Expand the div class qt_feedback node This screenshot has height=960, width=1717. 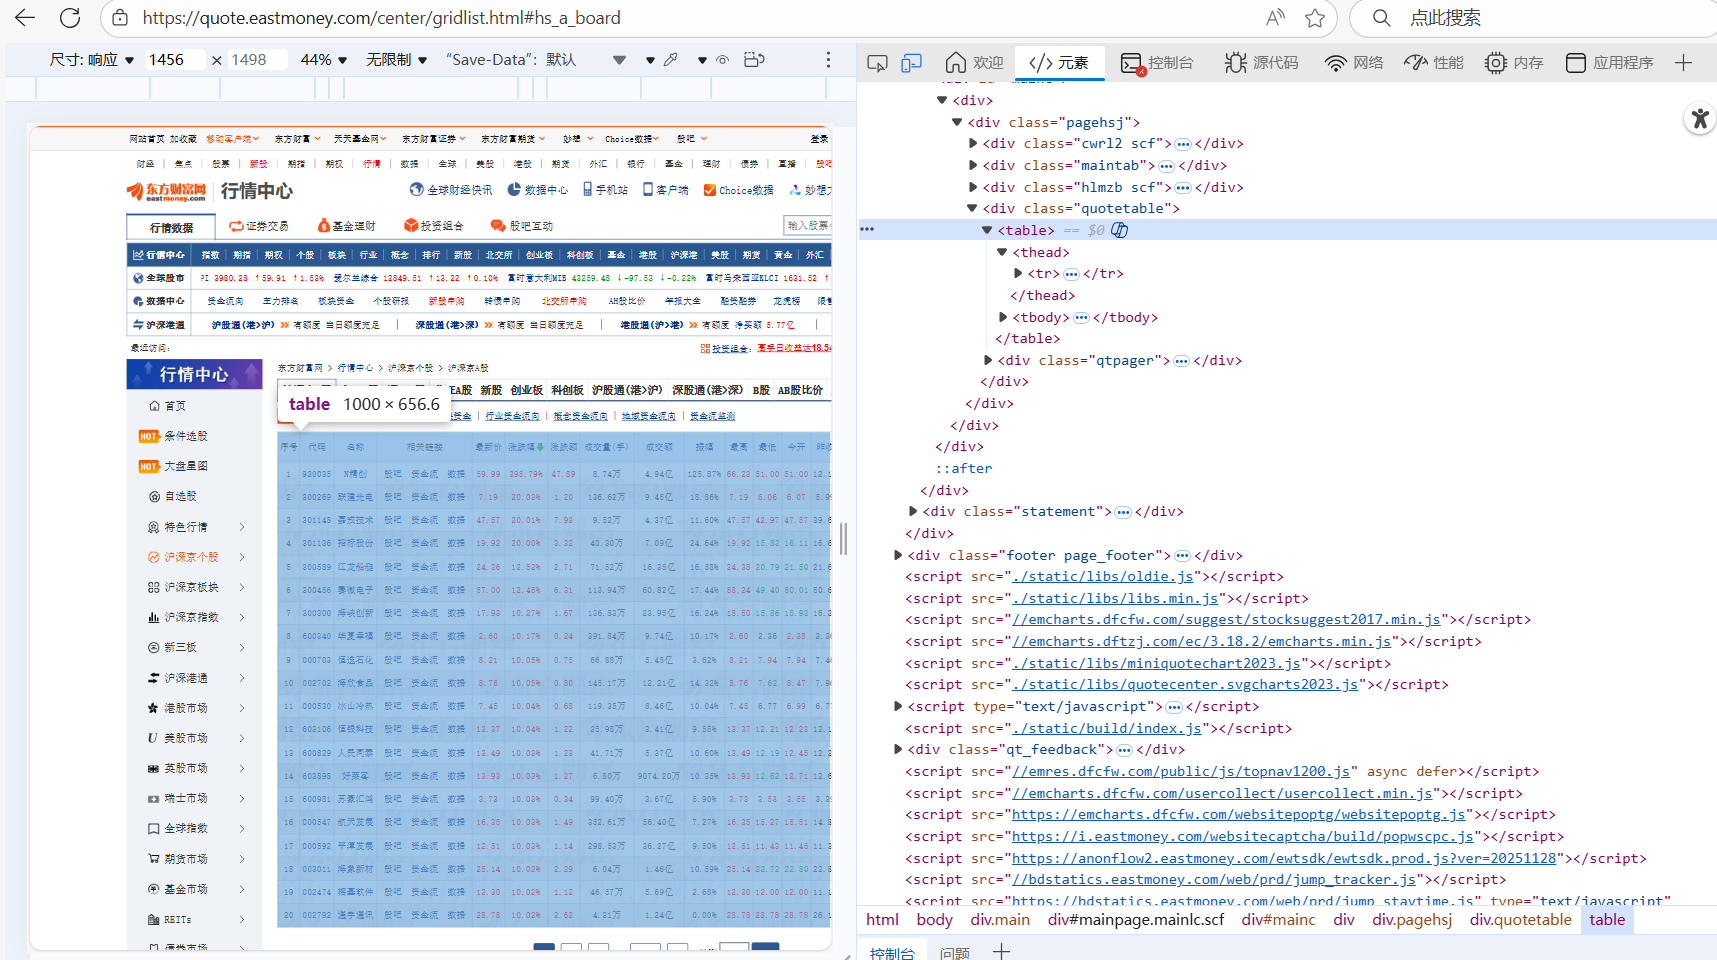(x=898, y=750)
